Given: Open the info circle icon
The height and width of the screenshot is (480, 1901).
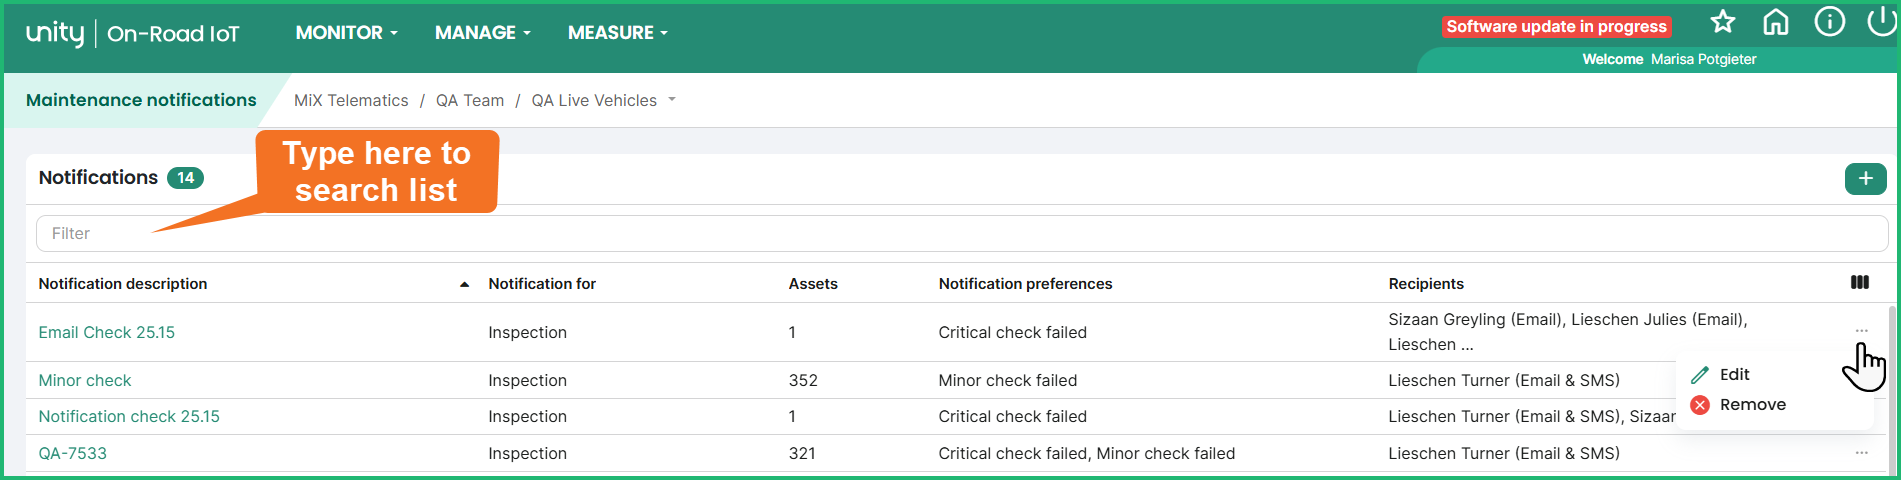Looking at the screenshot, I should pyautogui.click(x=1829, y=22).
